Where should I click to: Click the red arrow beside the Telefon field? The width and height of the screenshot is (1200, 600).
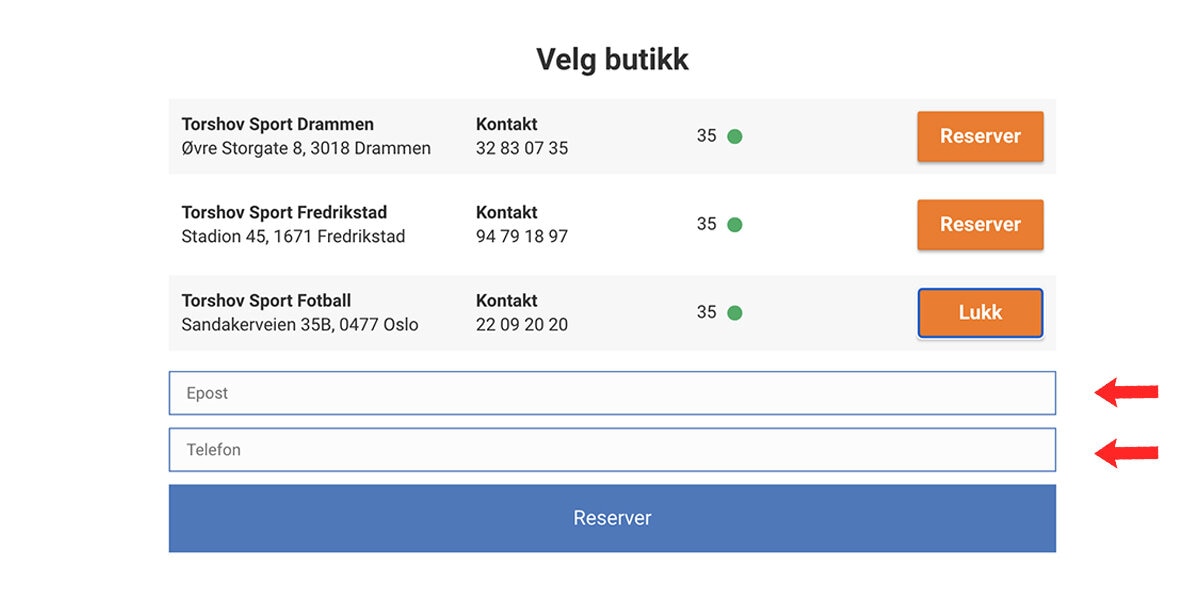click(1126, 454)
